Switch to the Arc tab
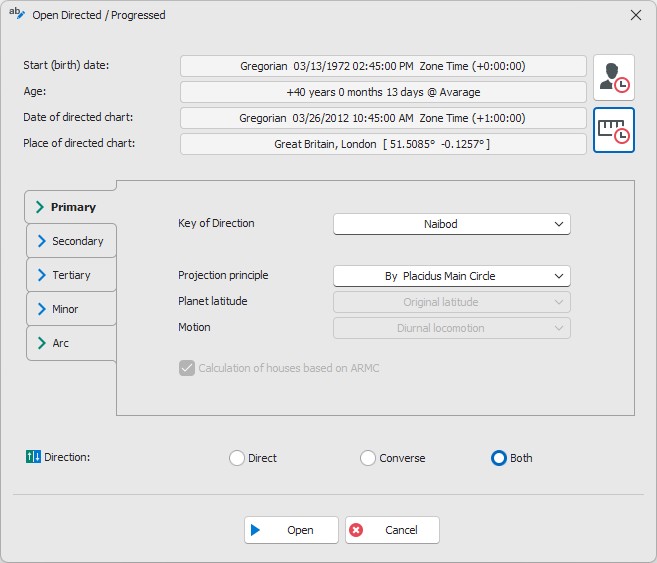Image resolution: width=657 pixels, height=563 pixels. tap(71, 343)
